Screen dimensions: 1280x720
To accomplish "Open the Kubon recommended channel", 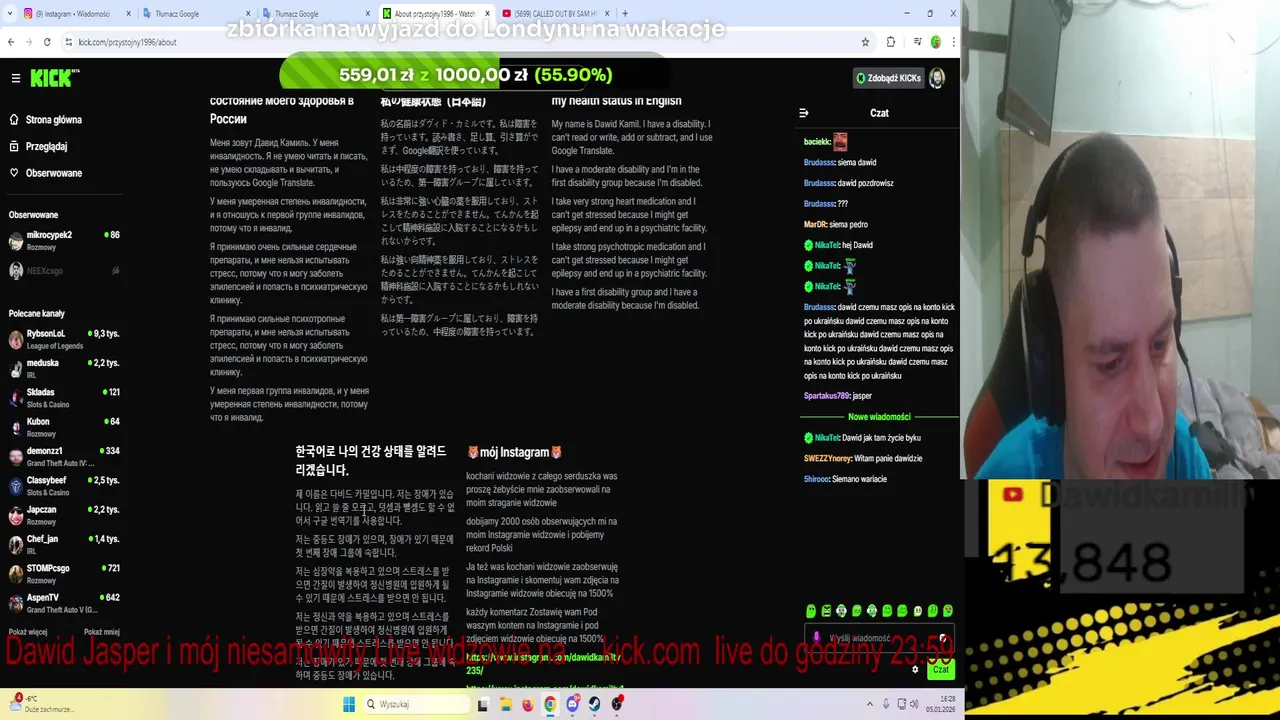I will 64,427.
